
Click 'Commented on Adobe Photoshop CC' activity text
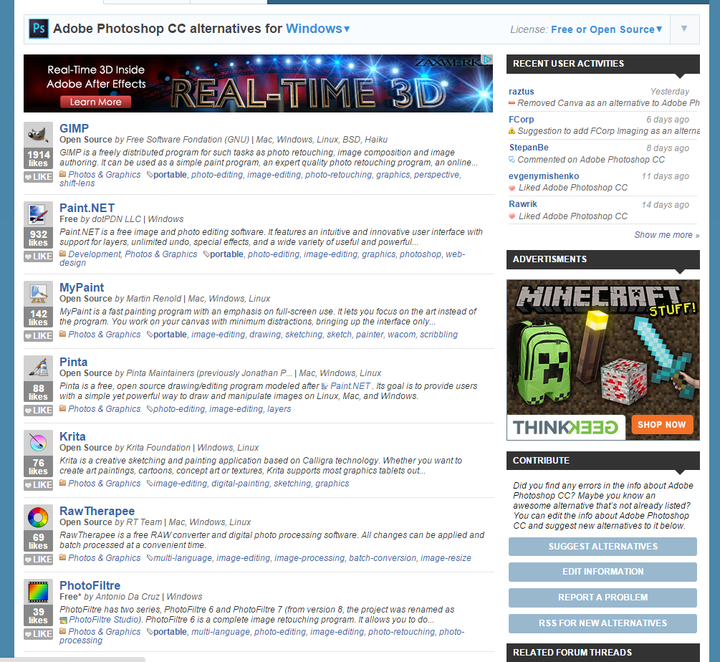pyautogui.click(x=591, y=160)
